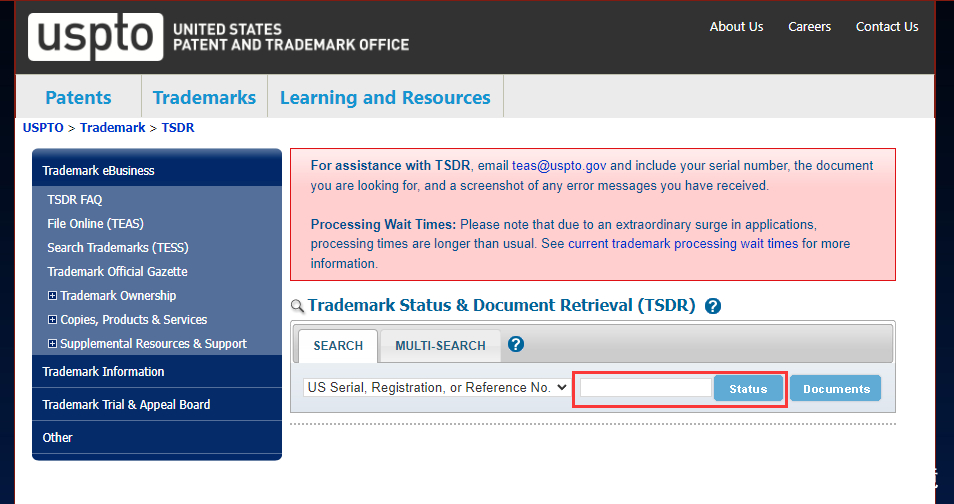The image size is (954, 504).
Task: Open the Careers link
Action: (x=809, y=27)
